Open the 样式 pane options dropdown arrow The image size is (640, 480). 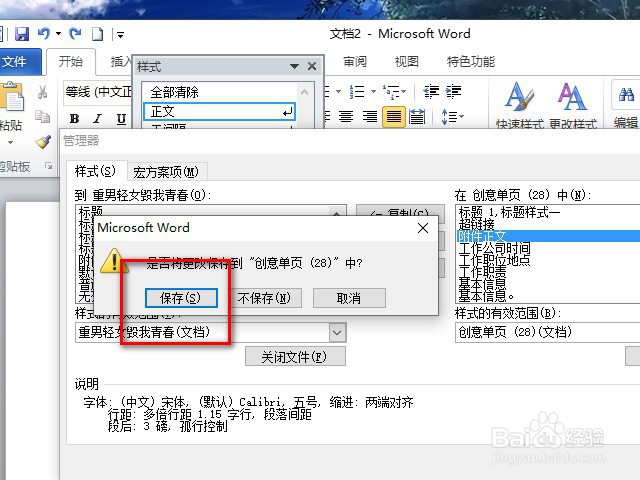294,66
